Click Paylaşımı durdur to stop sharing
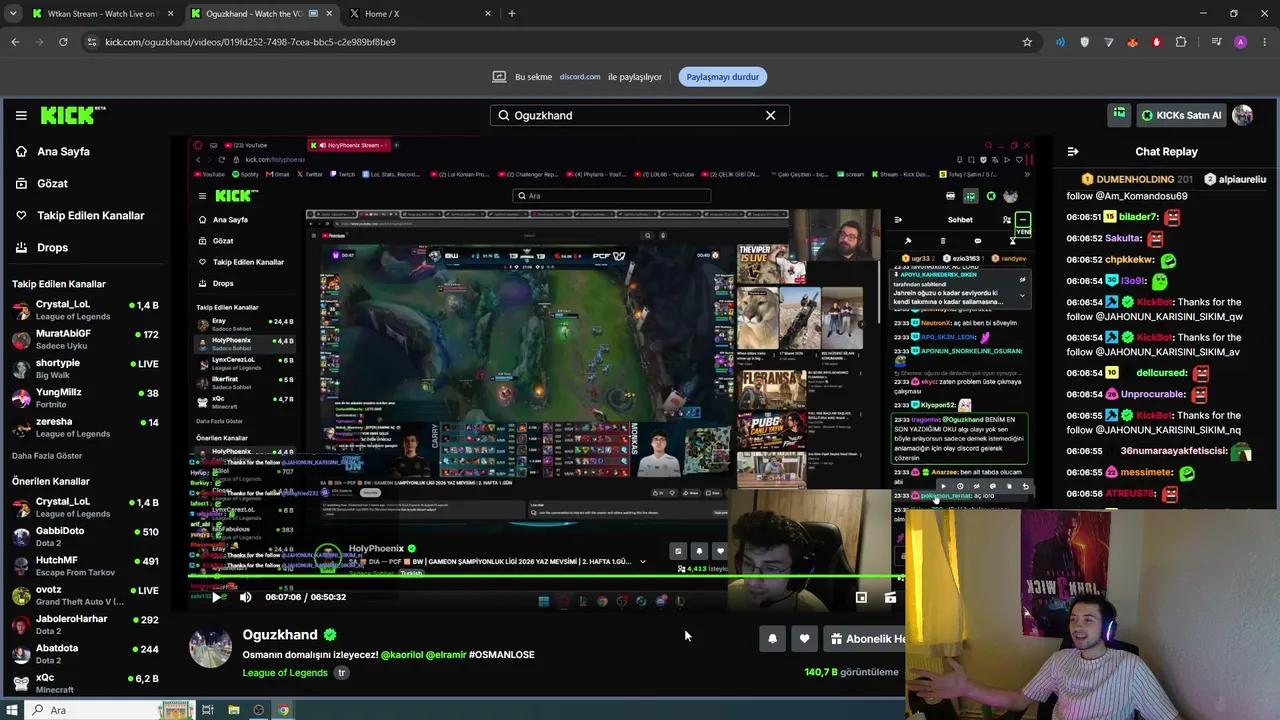This screenshot has height=720, width=1280. (723, 77)
